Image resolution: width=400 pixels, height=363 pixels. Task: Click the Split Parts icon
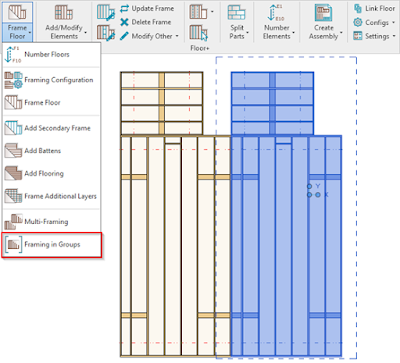237,13
